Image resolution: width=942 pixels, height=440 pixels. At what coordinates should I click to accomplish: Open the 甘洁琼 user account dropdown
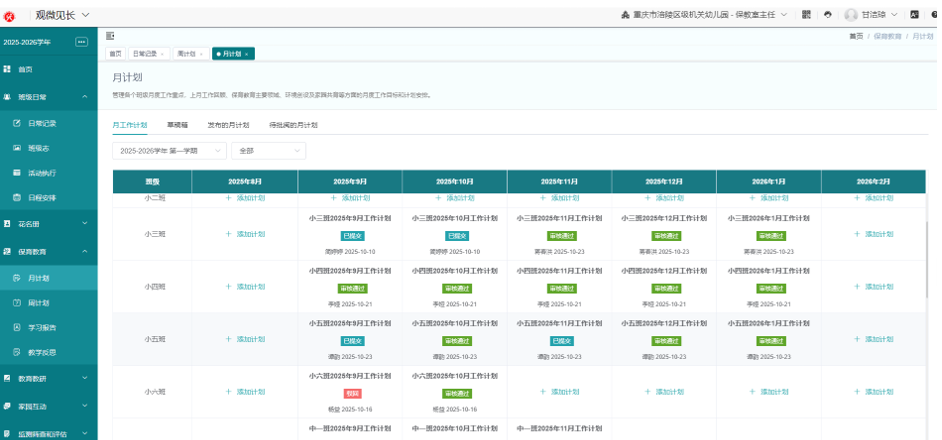click(872, 14)
